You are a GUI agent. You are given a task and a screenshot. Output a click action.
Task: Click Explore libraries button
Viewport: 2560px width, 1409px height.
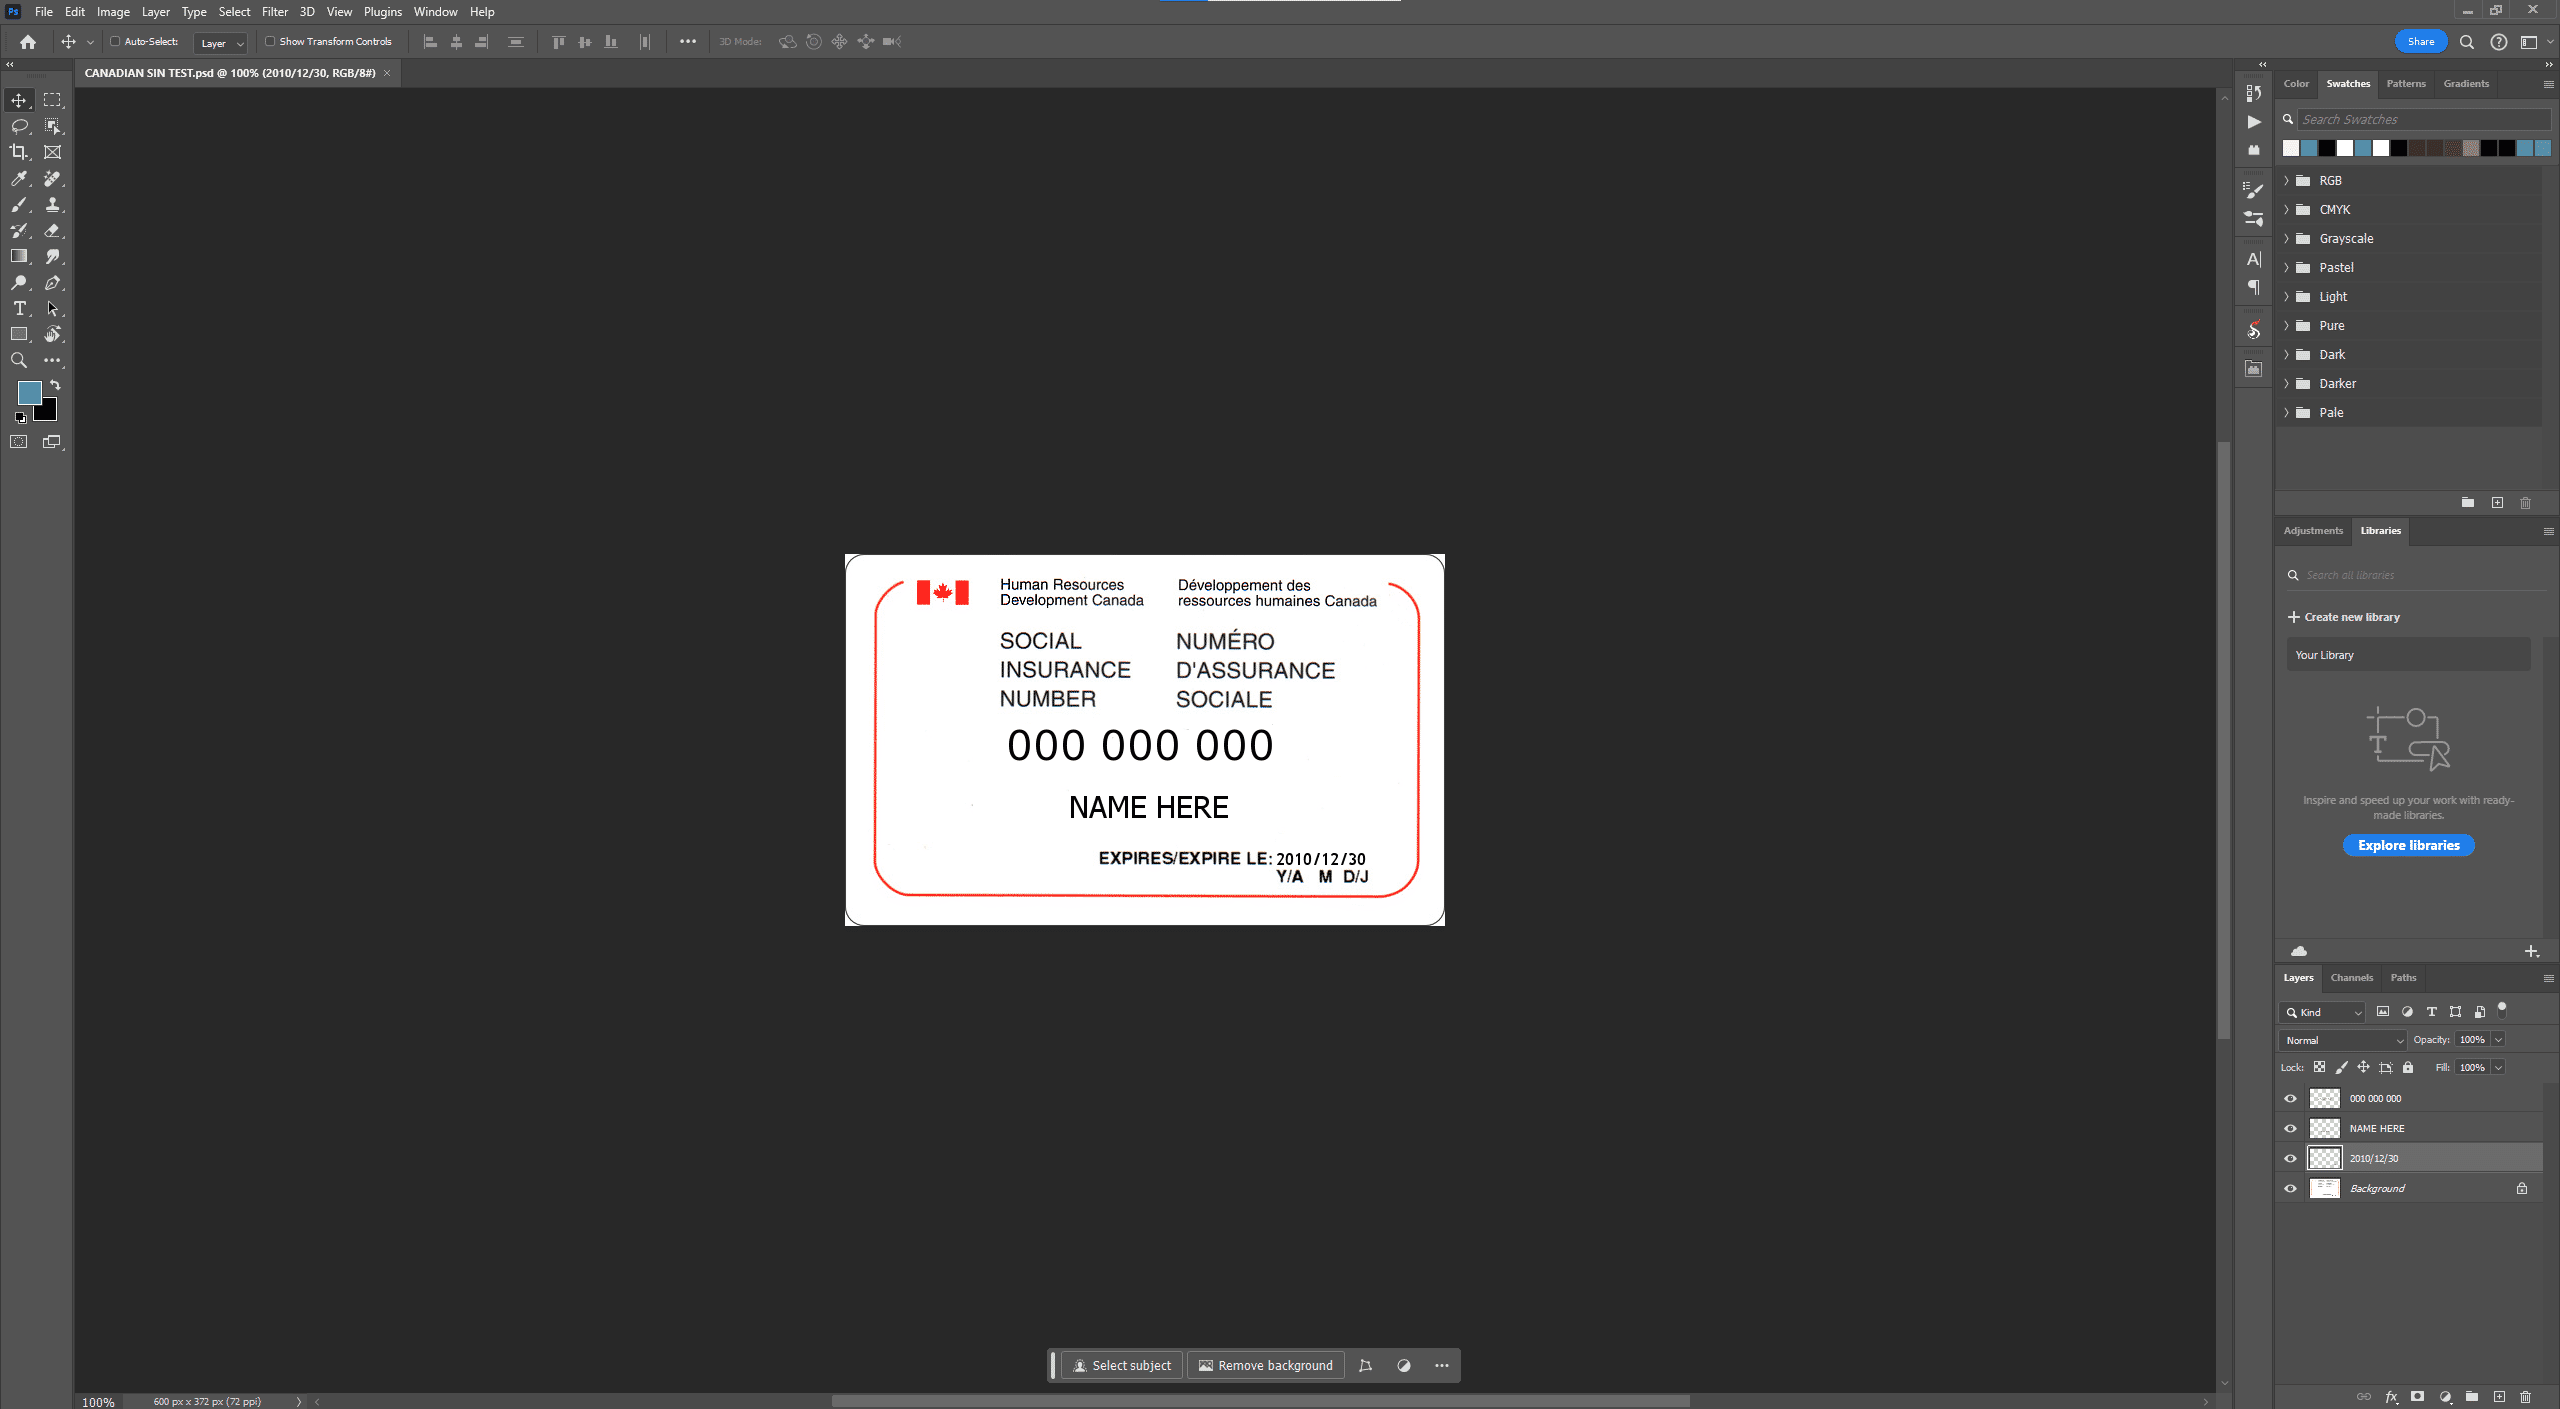(2408, 846)
